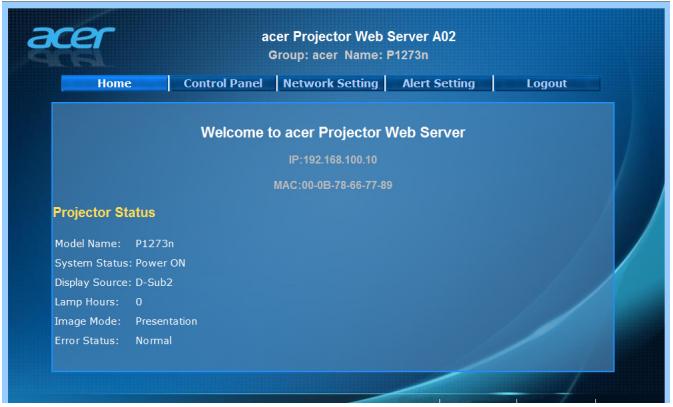The image size is (673, 407).
Task: Select the MAC:00-0B-78-66-77-89 text
Action: click(333, 185)
